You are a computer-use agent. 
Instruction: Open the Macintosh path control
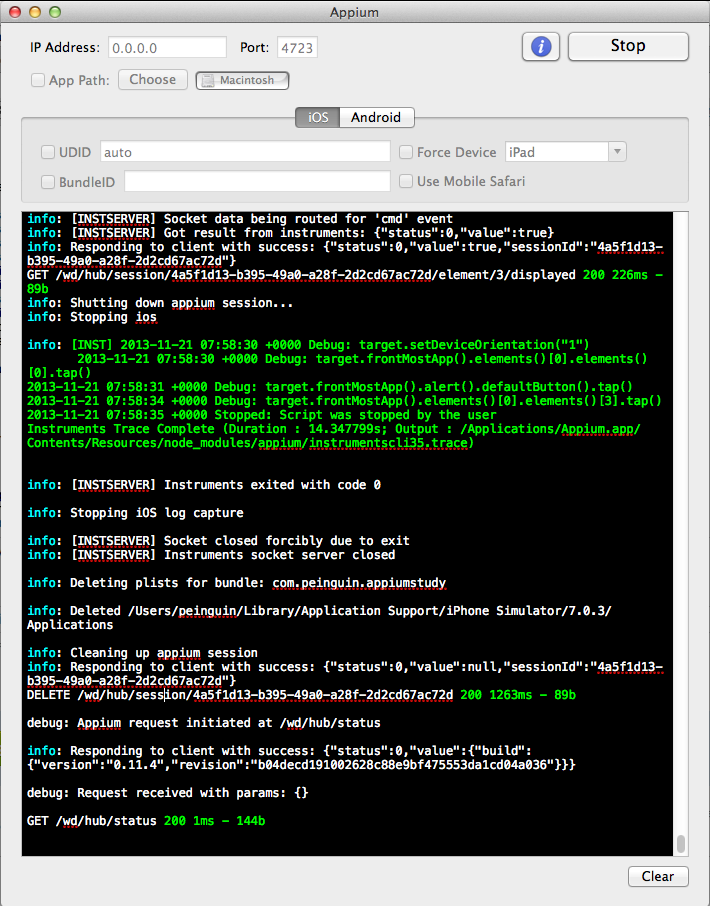pyautogui.click(x=242, y=80)
